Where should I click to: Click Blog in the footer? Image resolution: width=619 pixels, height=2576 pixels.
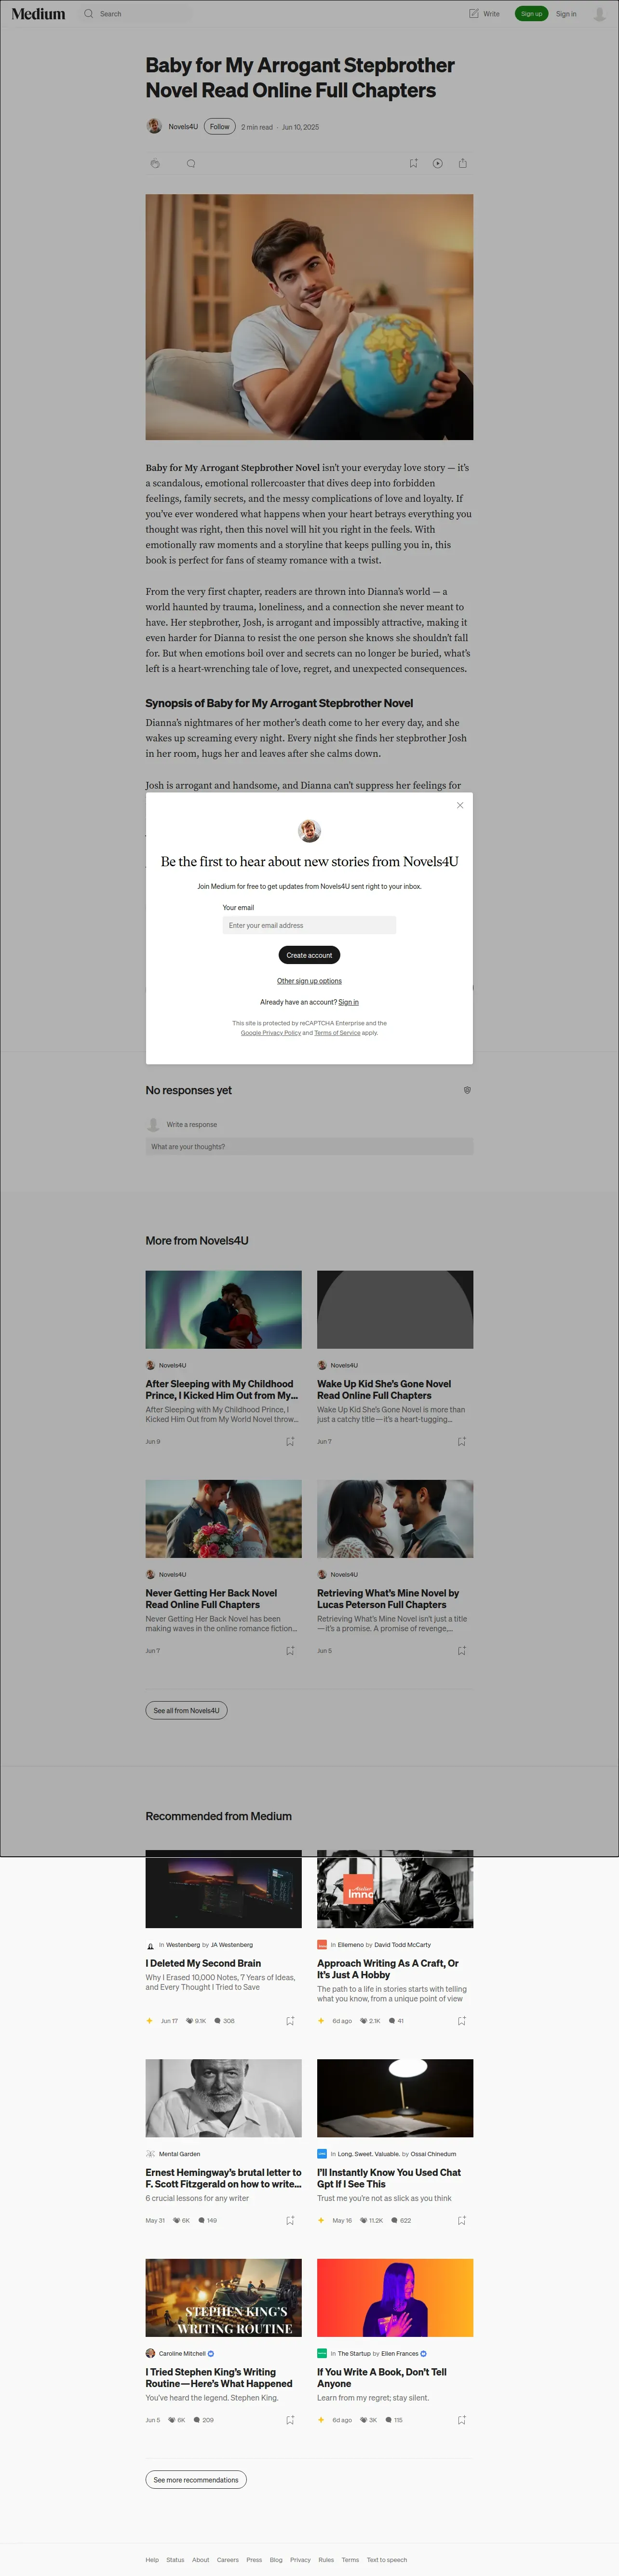276,2560
